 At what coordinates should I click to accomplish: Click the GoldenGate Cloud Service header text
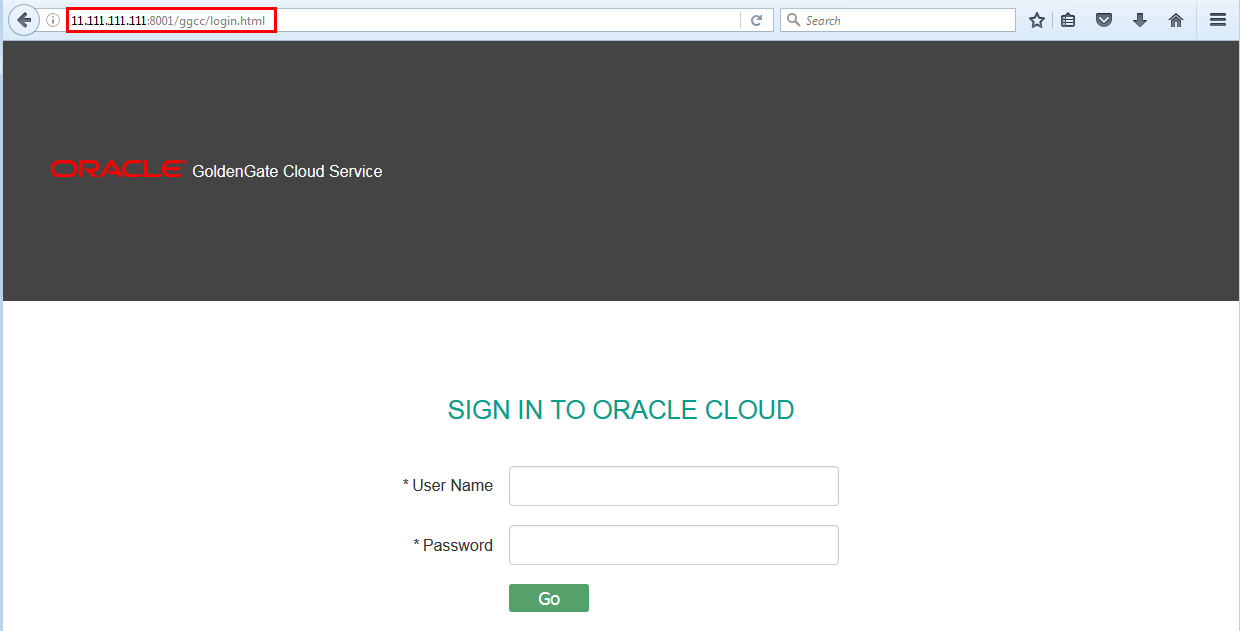pyautogui.click(x=287, y=171)
